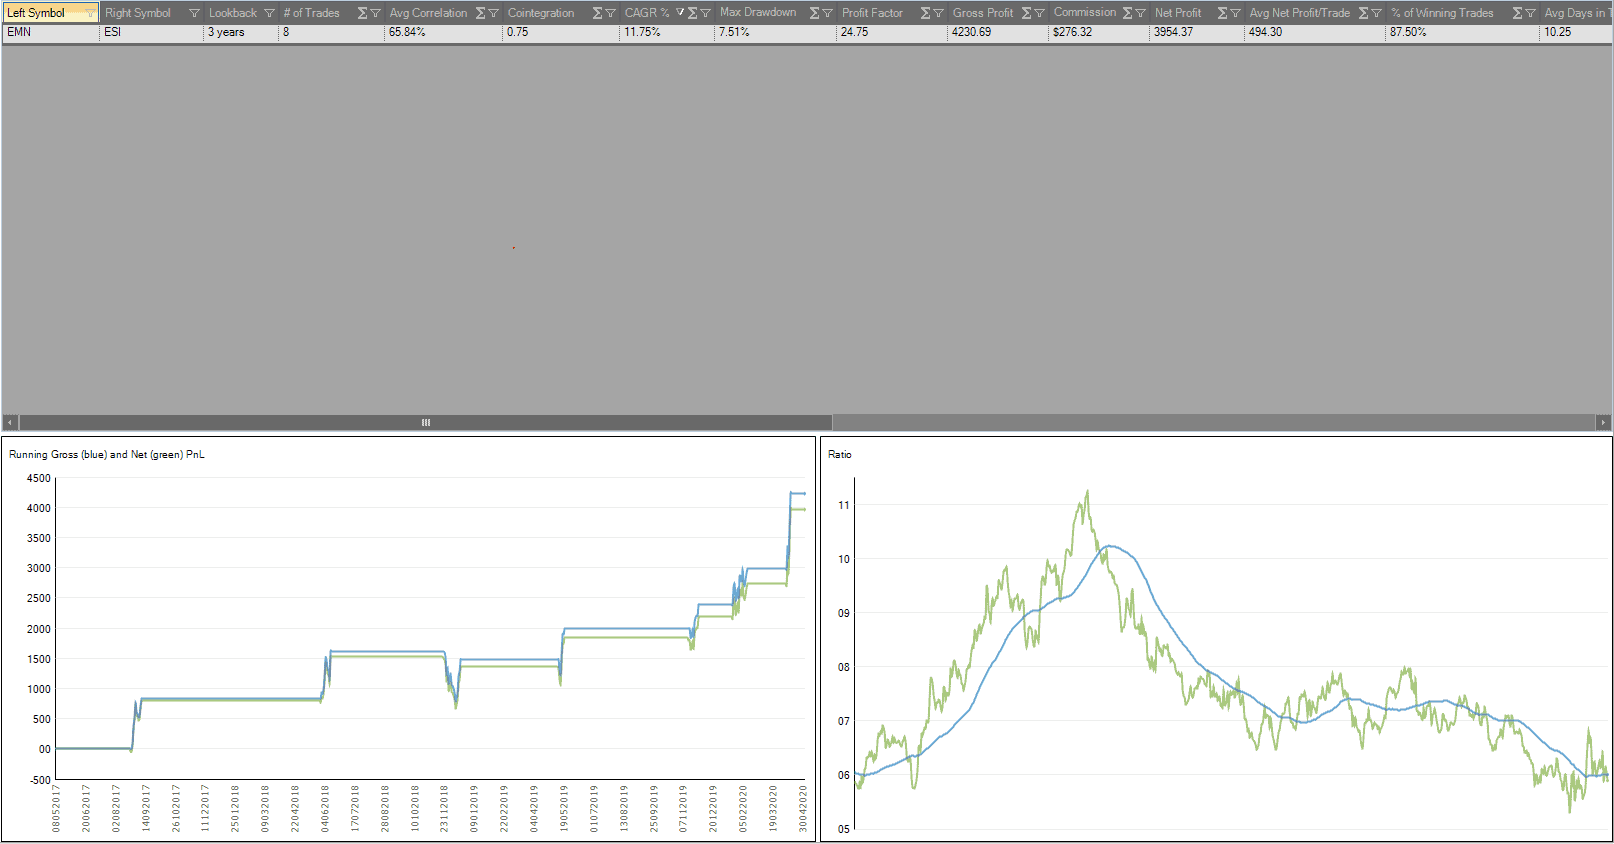Screen dimensions: 1614x844
Task: Open filter funnel for # of Trades
Action: [376, 13]
